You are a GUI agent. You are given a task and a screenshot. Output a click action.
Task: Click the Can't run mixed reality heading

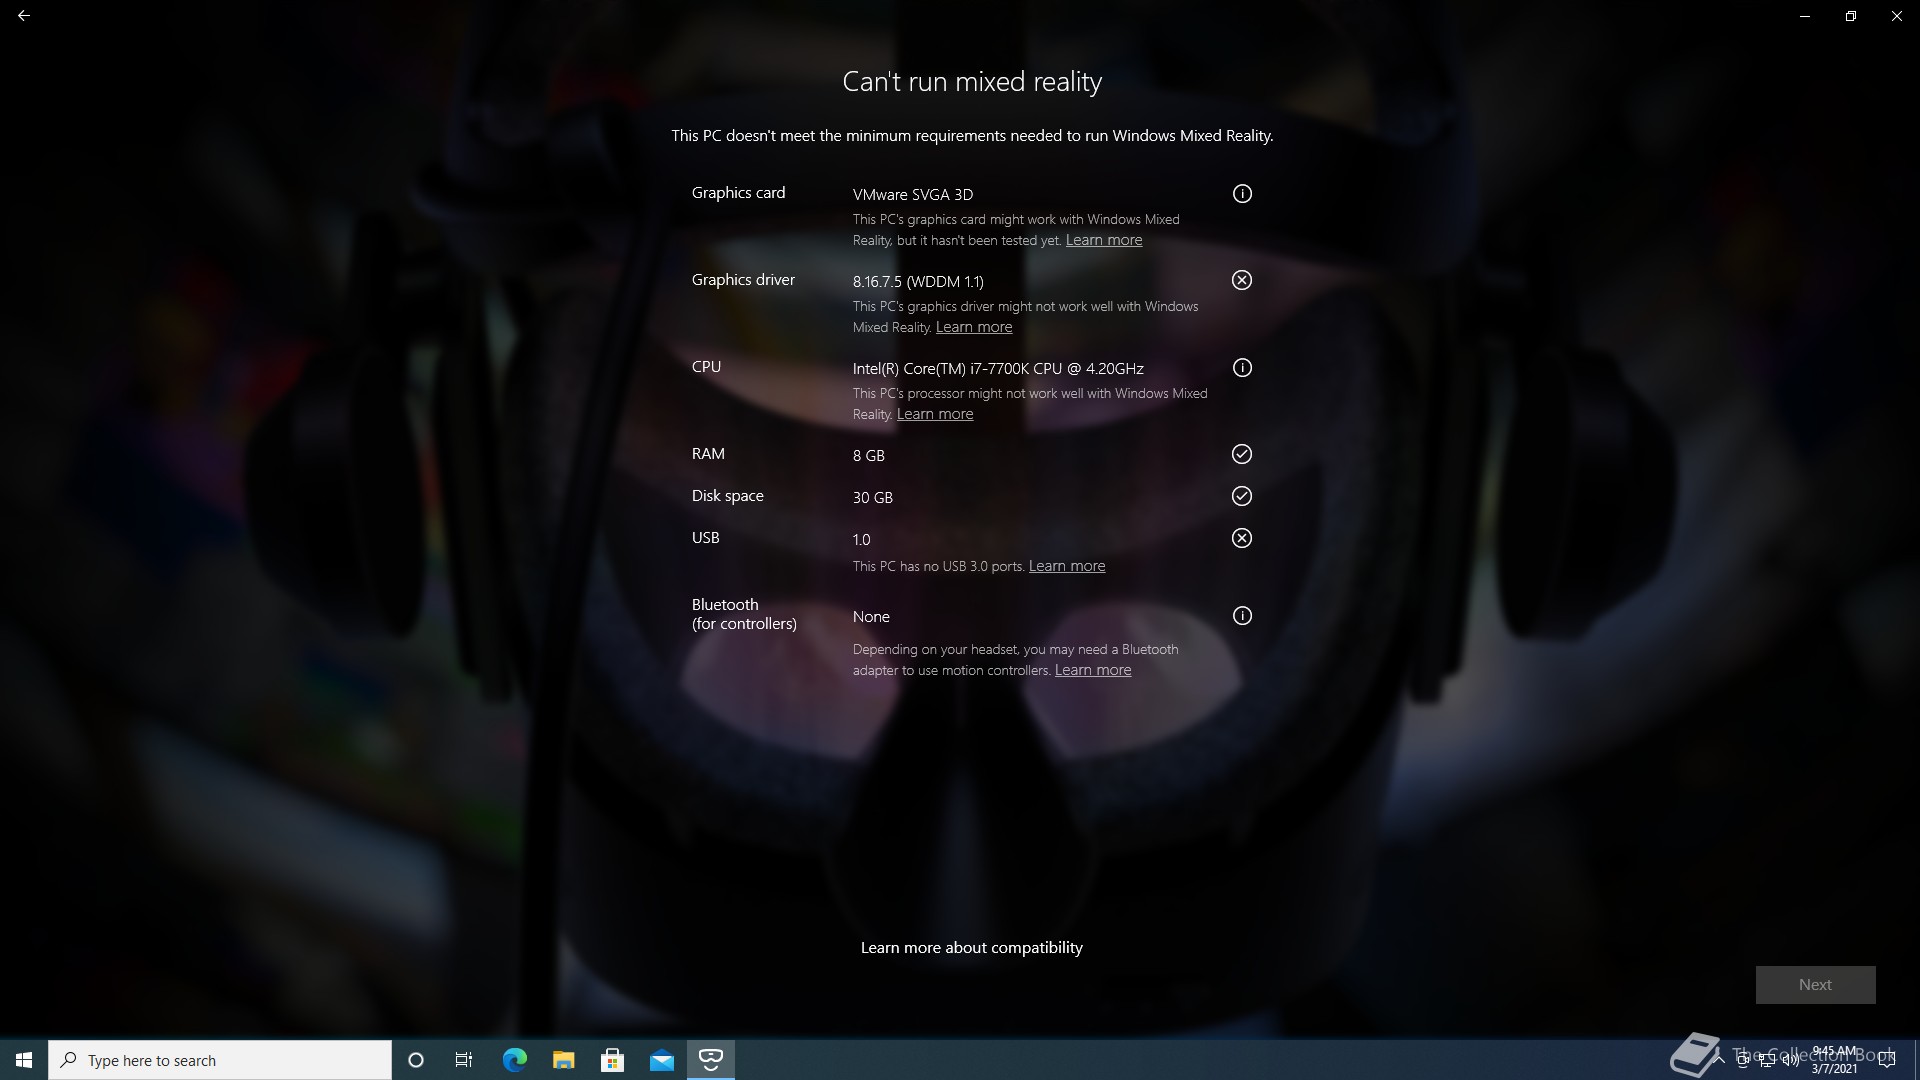(972, 82)
